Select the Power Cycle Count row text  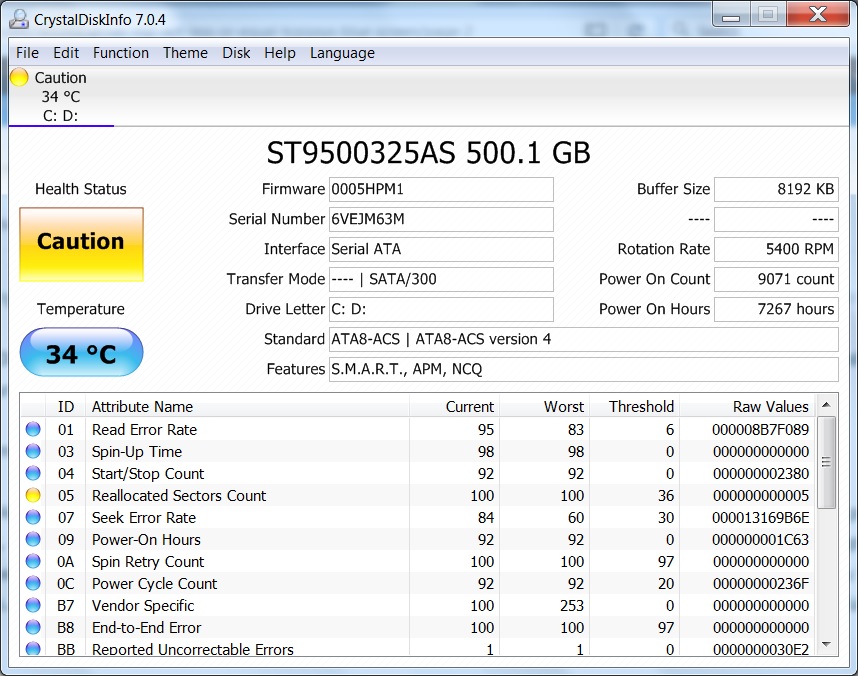154,584
